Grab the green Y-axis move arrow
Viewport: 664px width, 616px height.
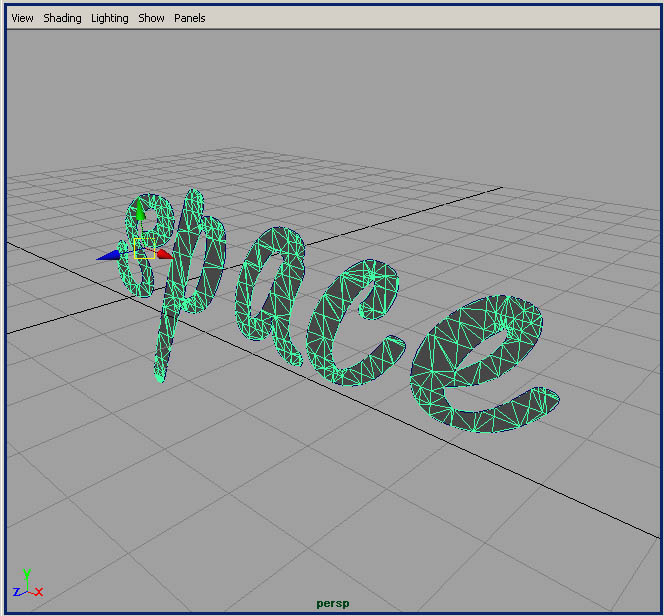click(x=140, y=210)
